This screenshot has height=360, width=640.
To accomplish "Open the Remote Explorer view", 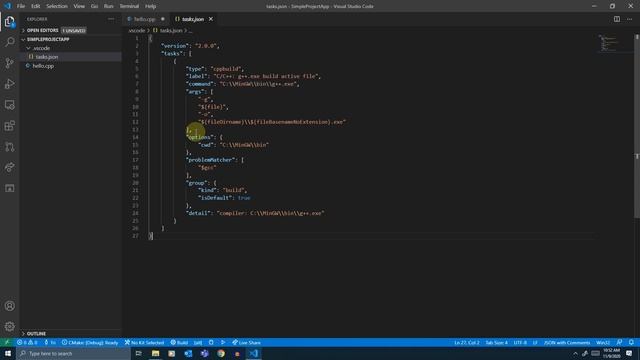I will (9, 104).
